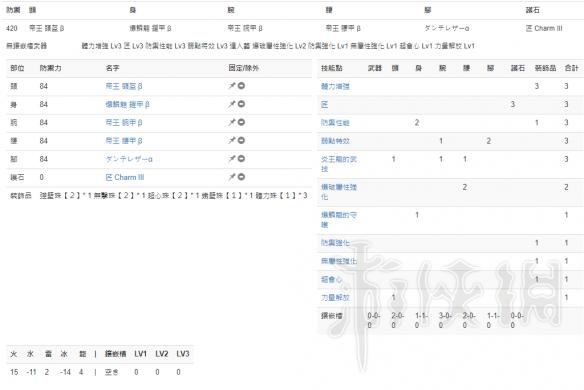
Task: Exclude the head armor piece via minus icon
Action: (241, 86)
